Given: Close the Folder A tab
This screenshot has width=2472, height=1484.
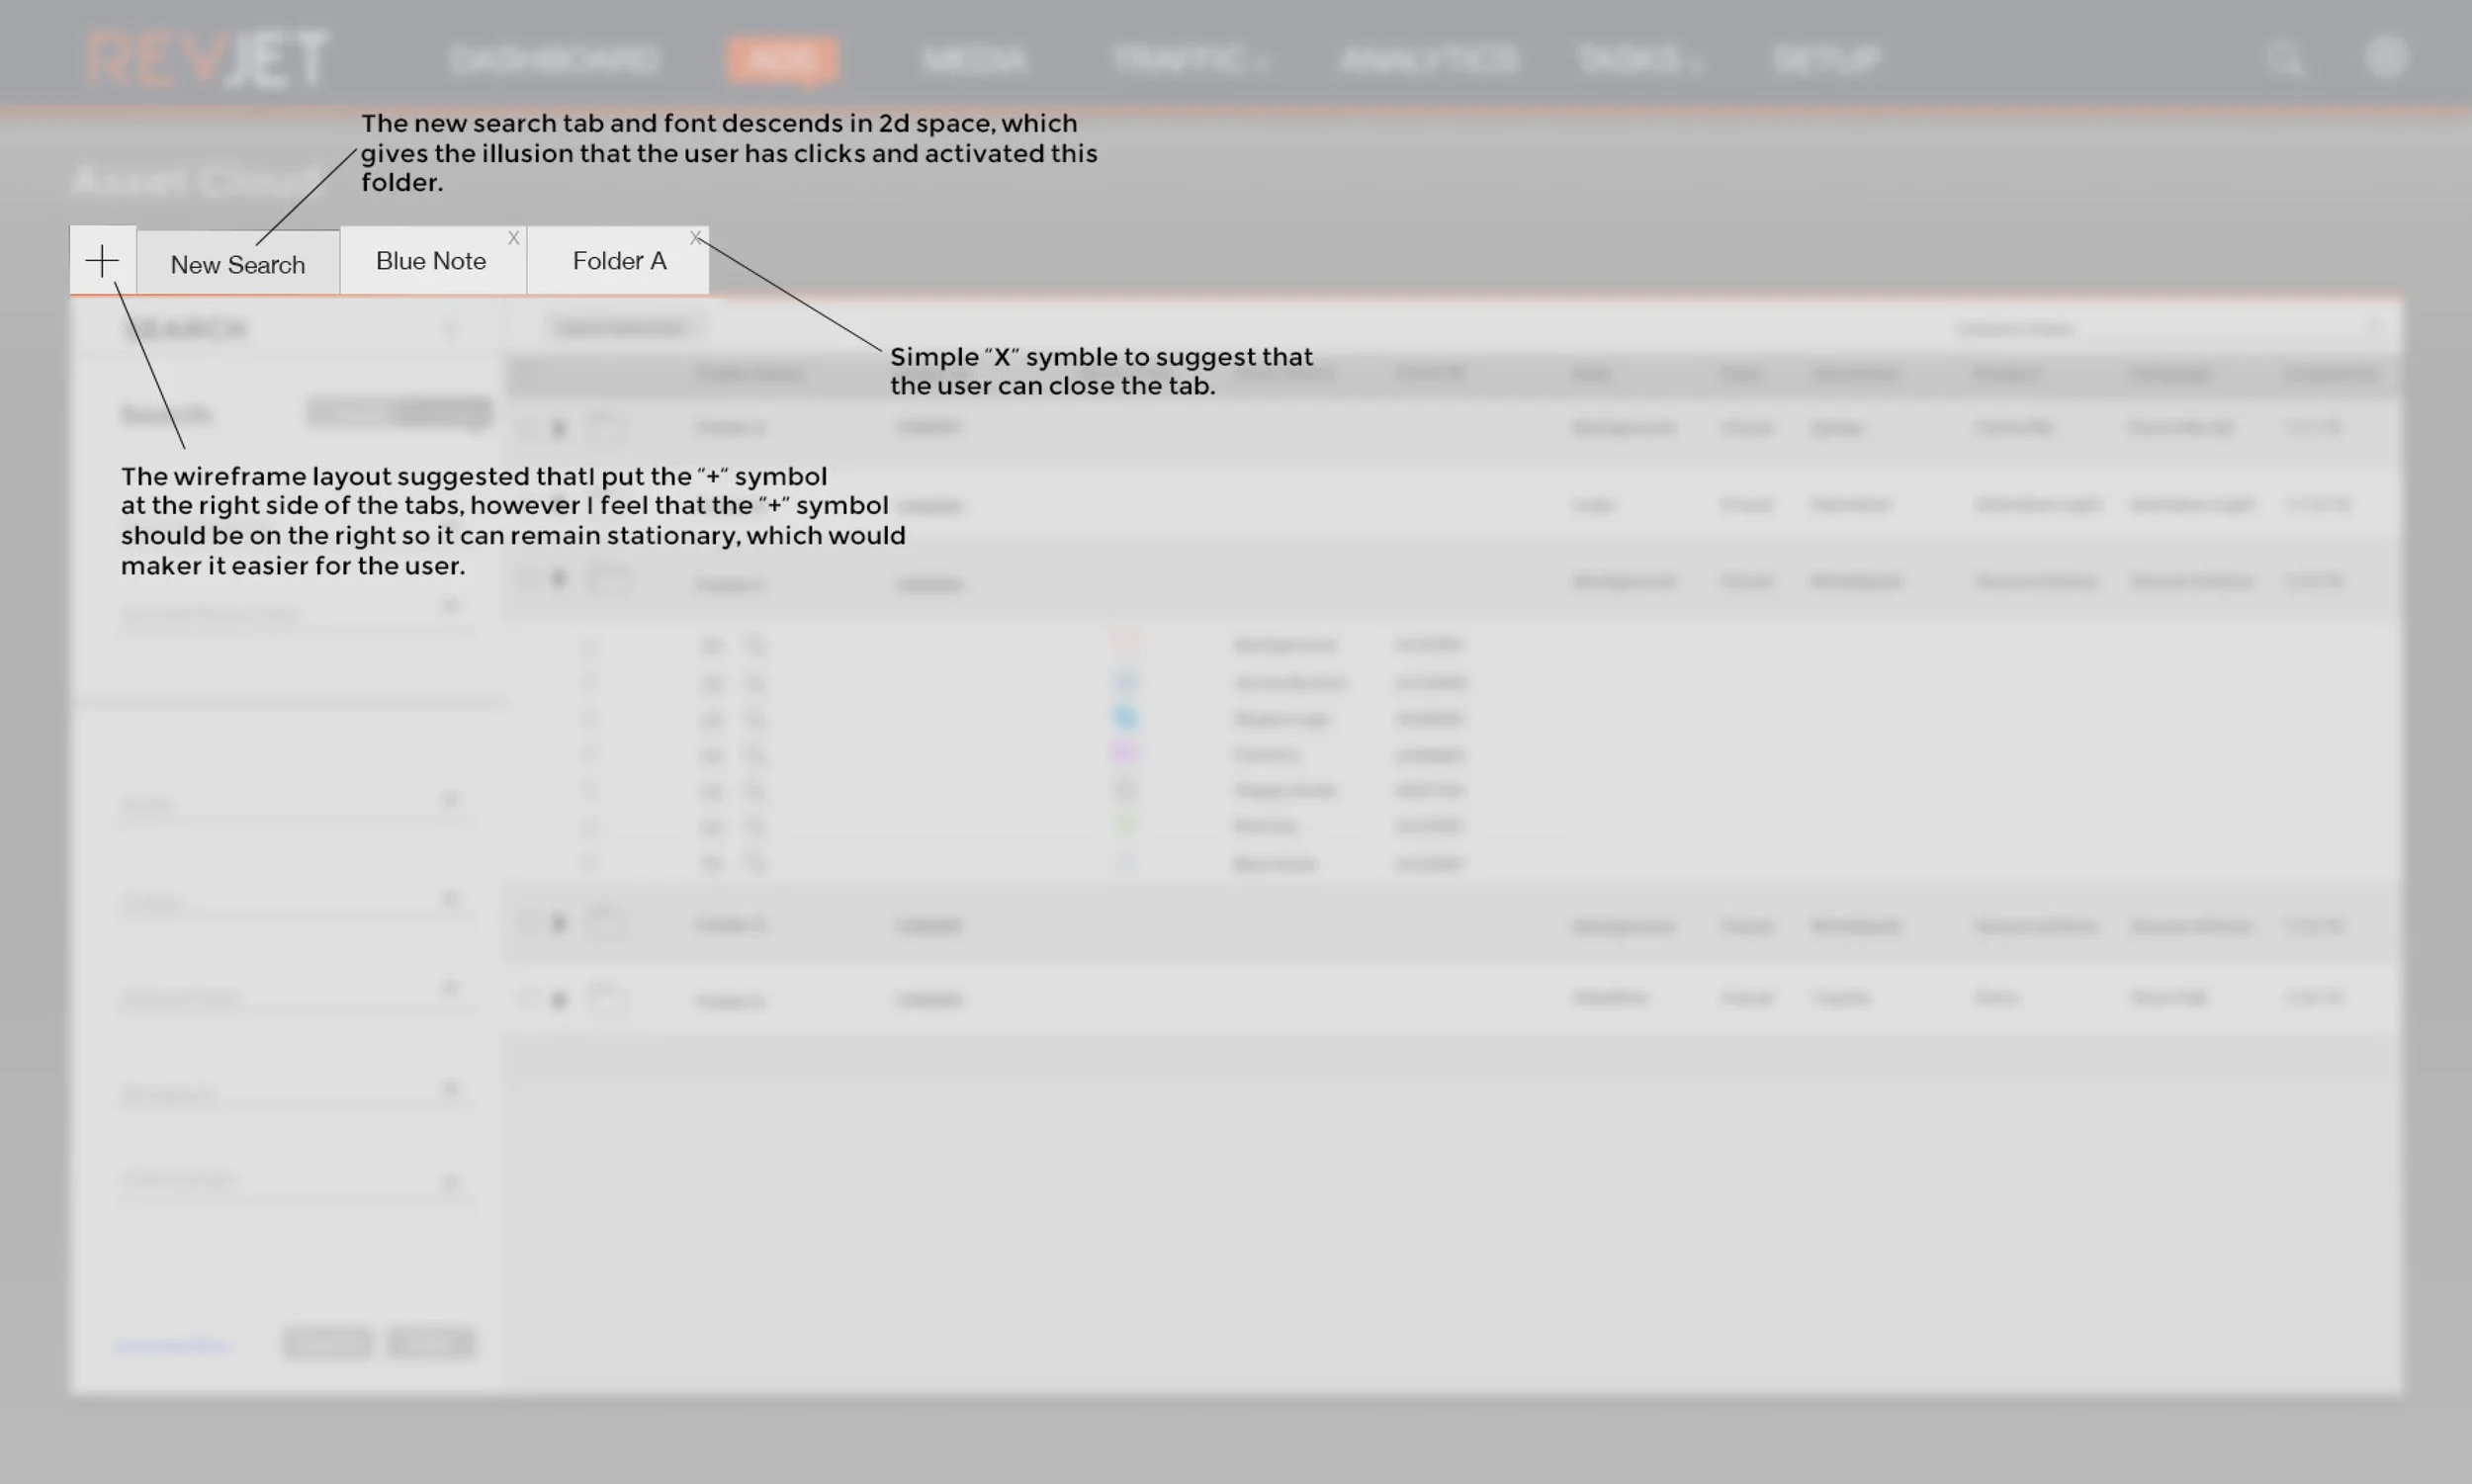Looking at the screenshot, I should tap(695, 238).
